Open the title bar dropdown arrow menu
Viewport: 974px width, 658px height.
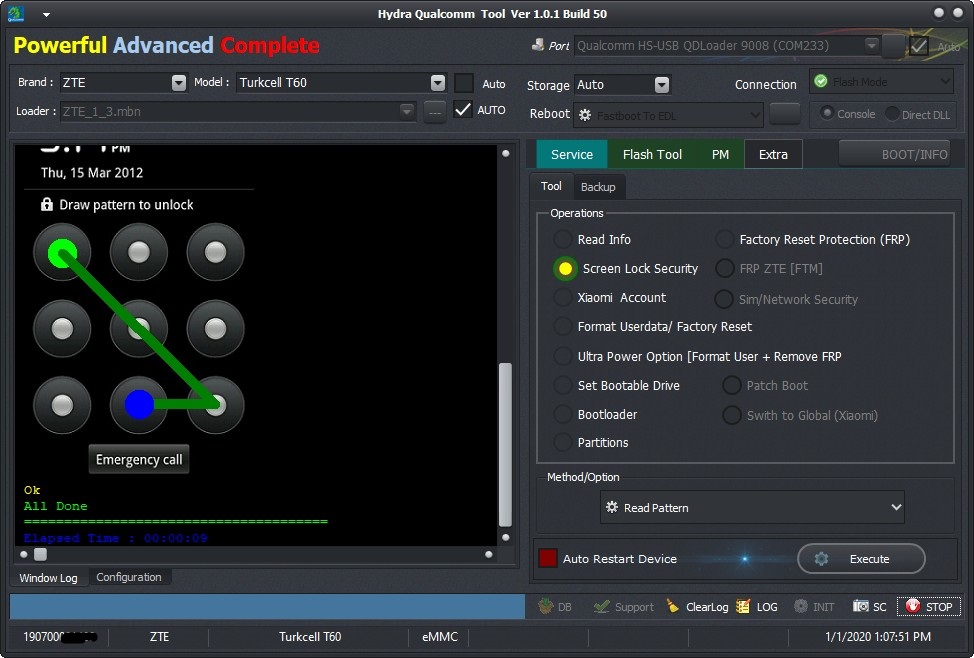(x=46, y=14)
